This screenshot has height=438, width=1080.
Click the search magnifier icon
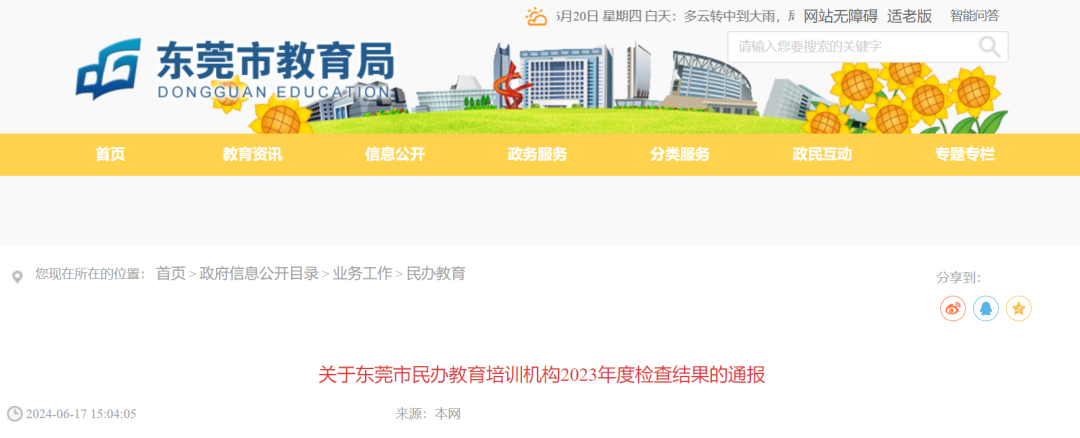tap(989, 47)
